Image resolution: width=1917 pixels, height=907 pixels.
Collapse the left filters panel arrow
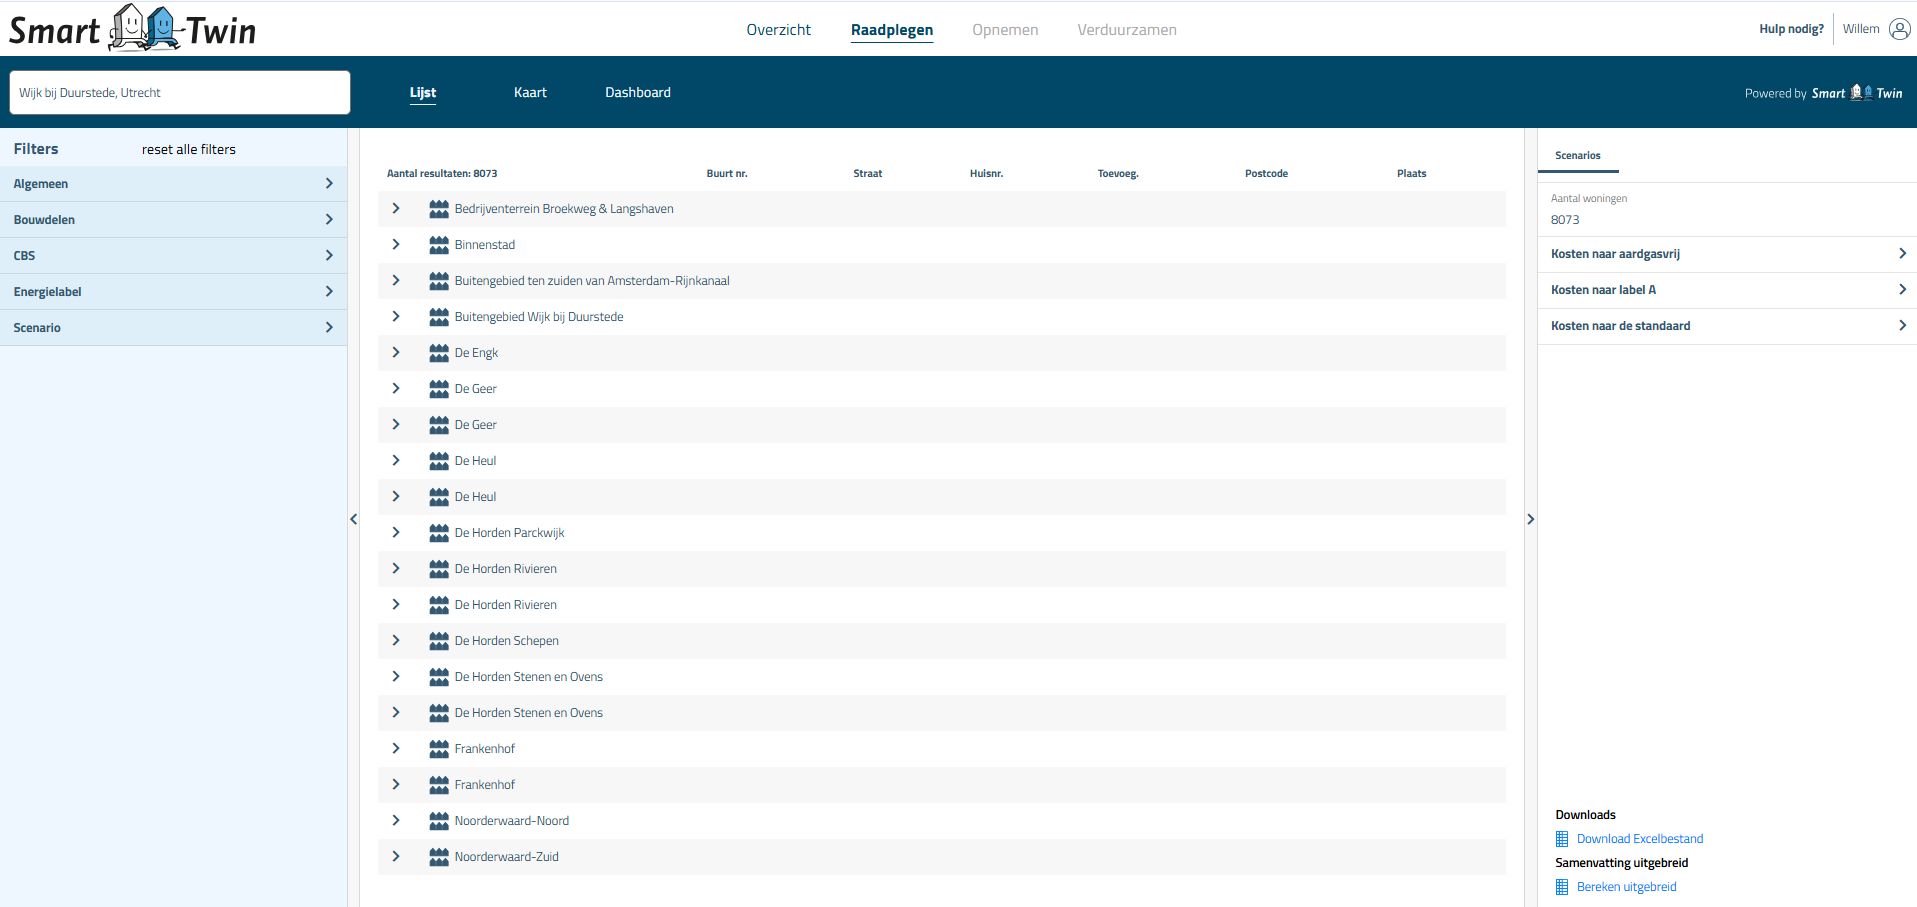(354, 519)
